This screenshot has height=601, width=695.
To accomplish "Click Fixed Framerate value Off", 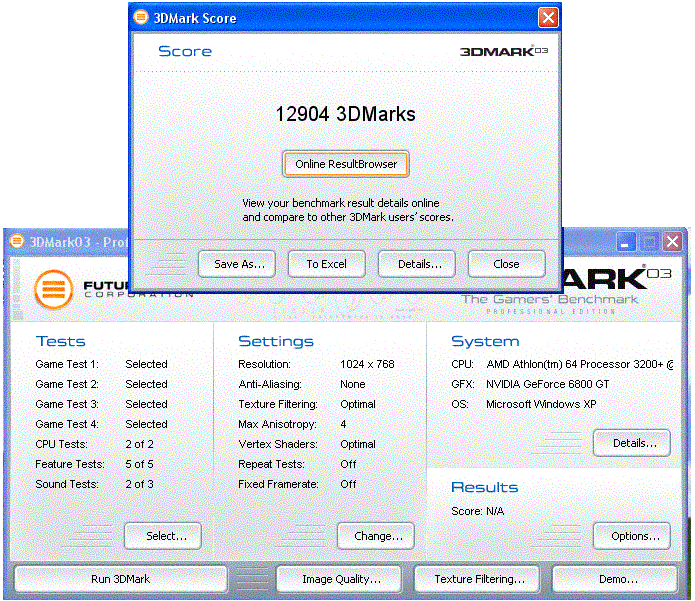I will click(348, 484).
